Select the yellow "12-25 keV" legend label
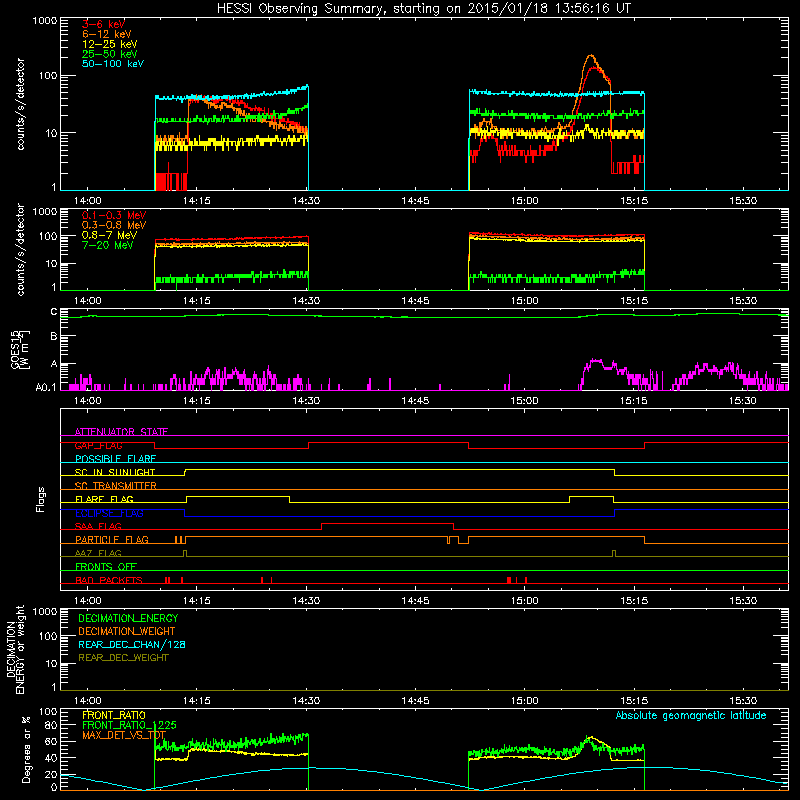This screenshot has width=800, height=800. click(110, 44)
